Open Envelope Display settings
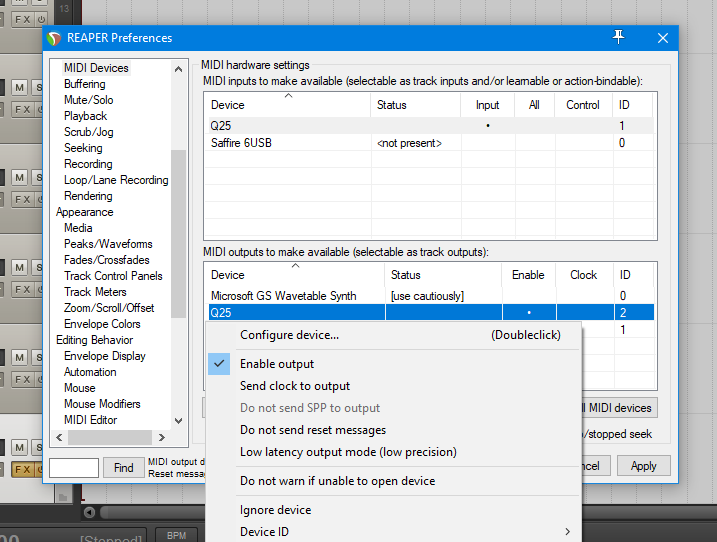Viewport: 717px width, 542px height. pyautogui.click(x=105, y=356)
